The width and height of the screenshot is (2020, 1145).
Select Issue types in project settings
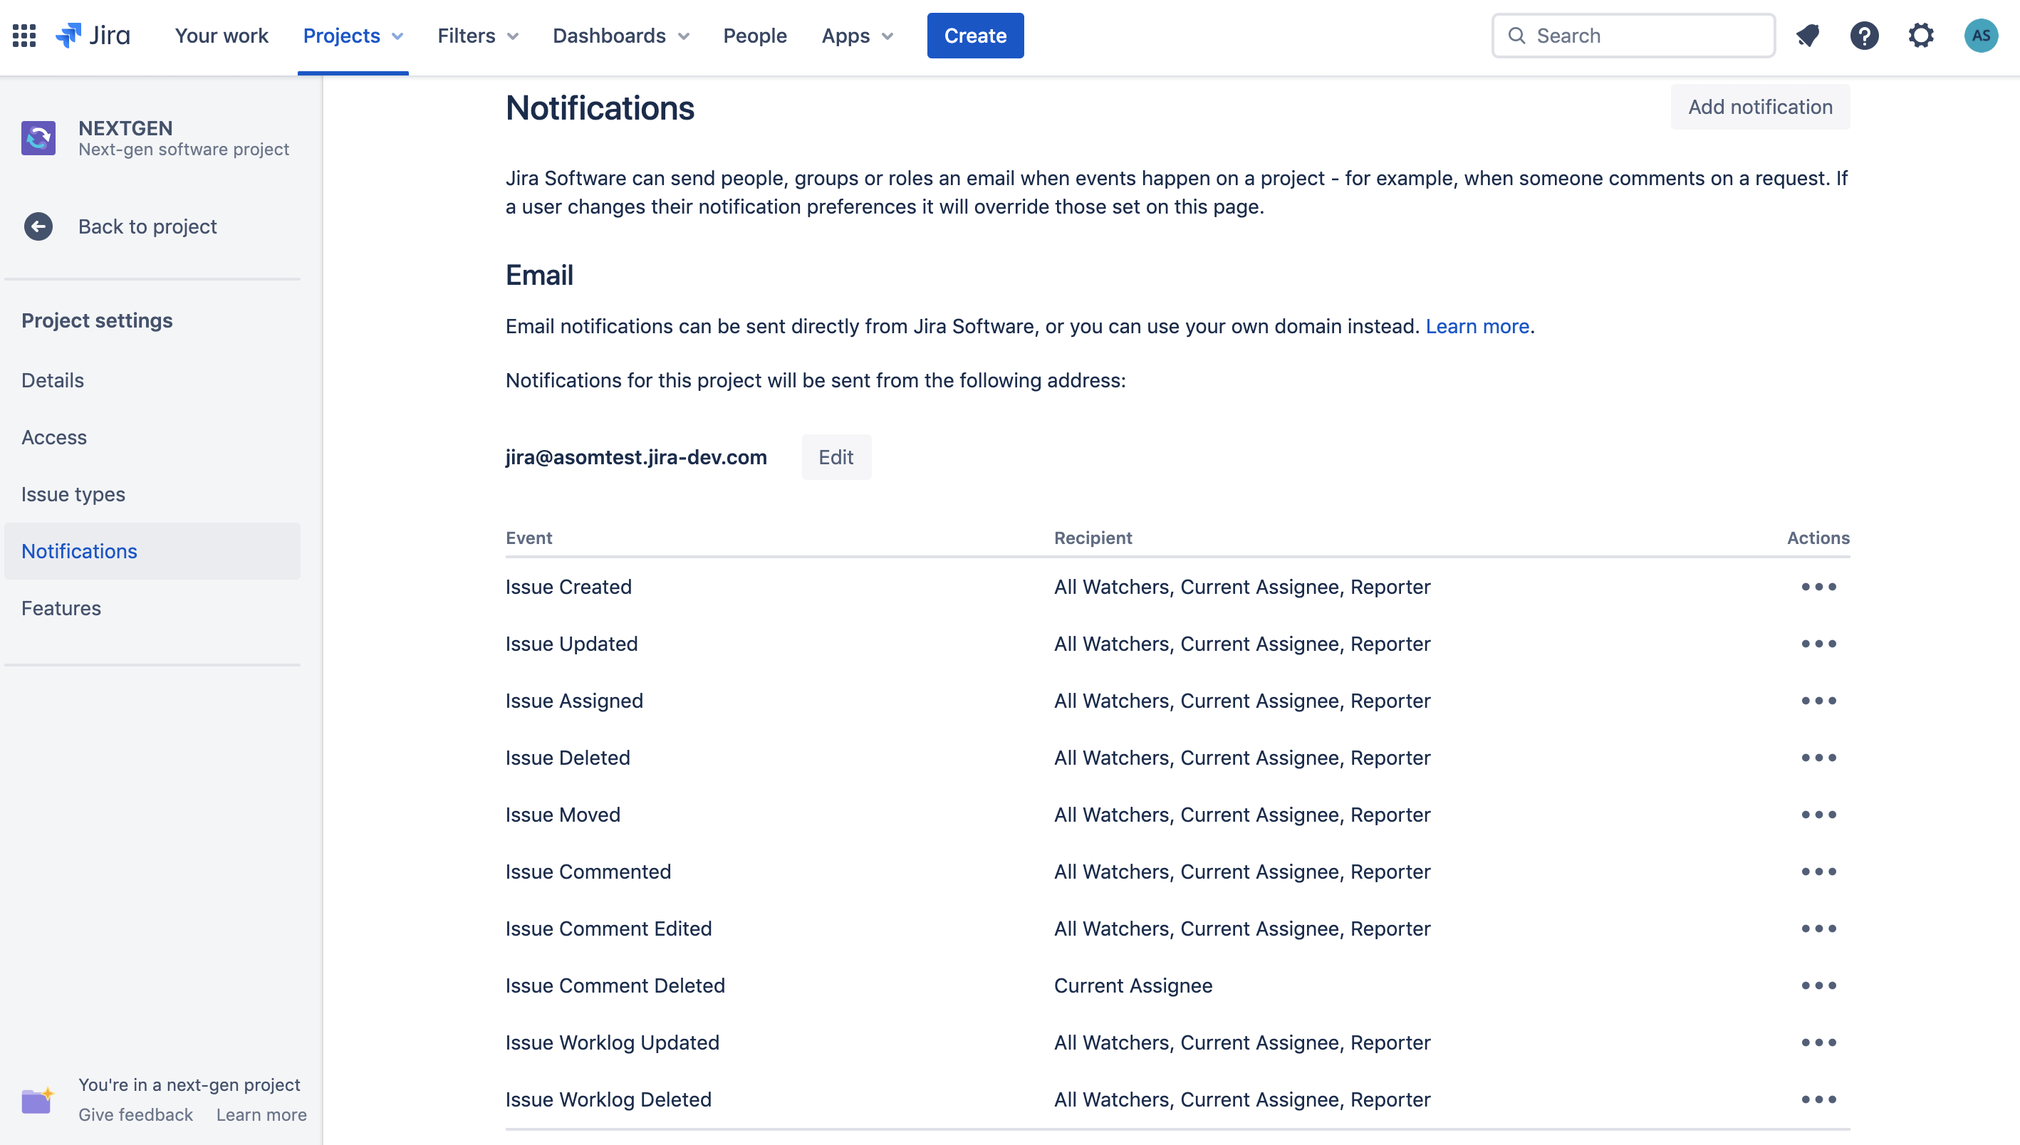point(73,494)
